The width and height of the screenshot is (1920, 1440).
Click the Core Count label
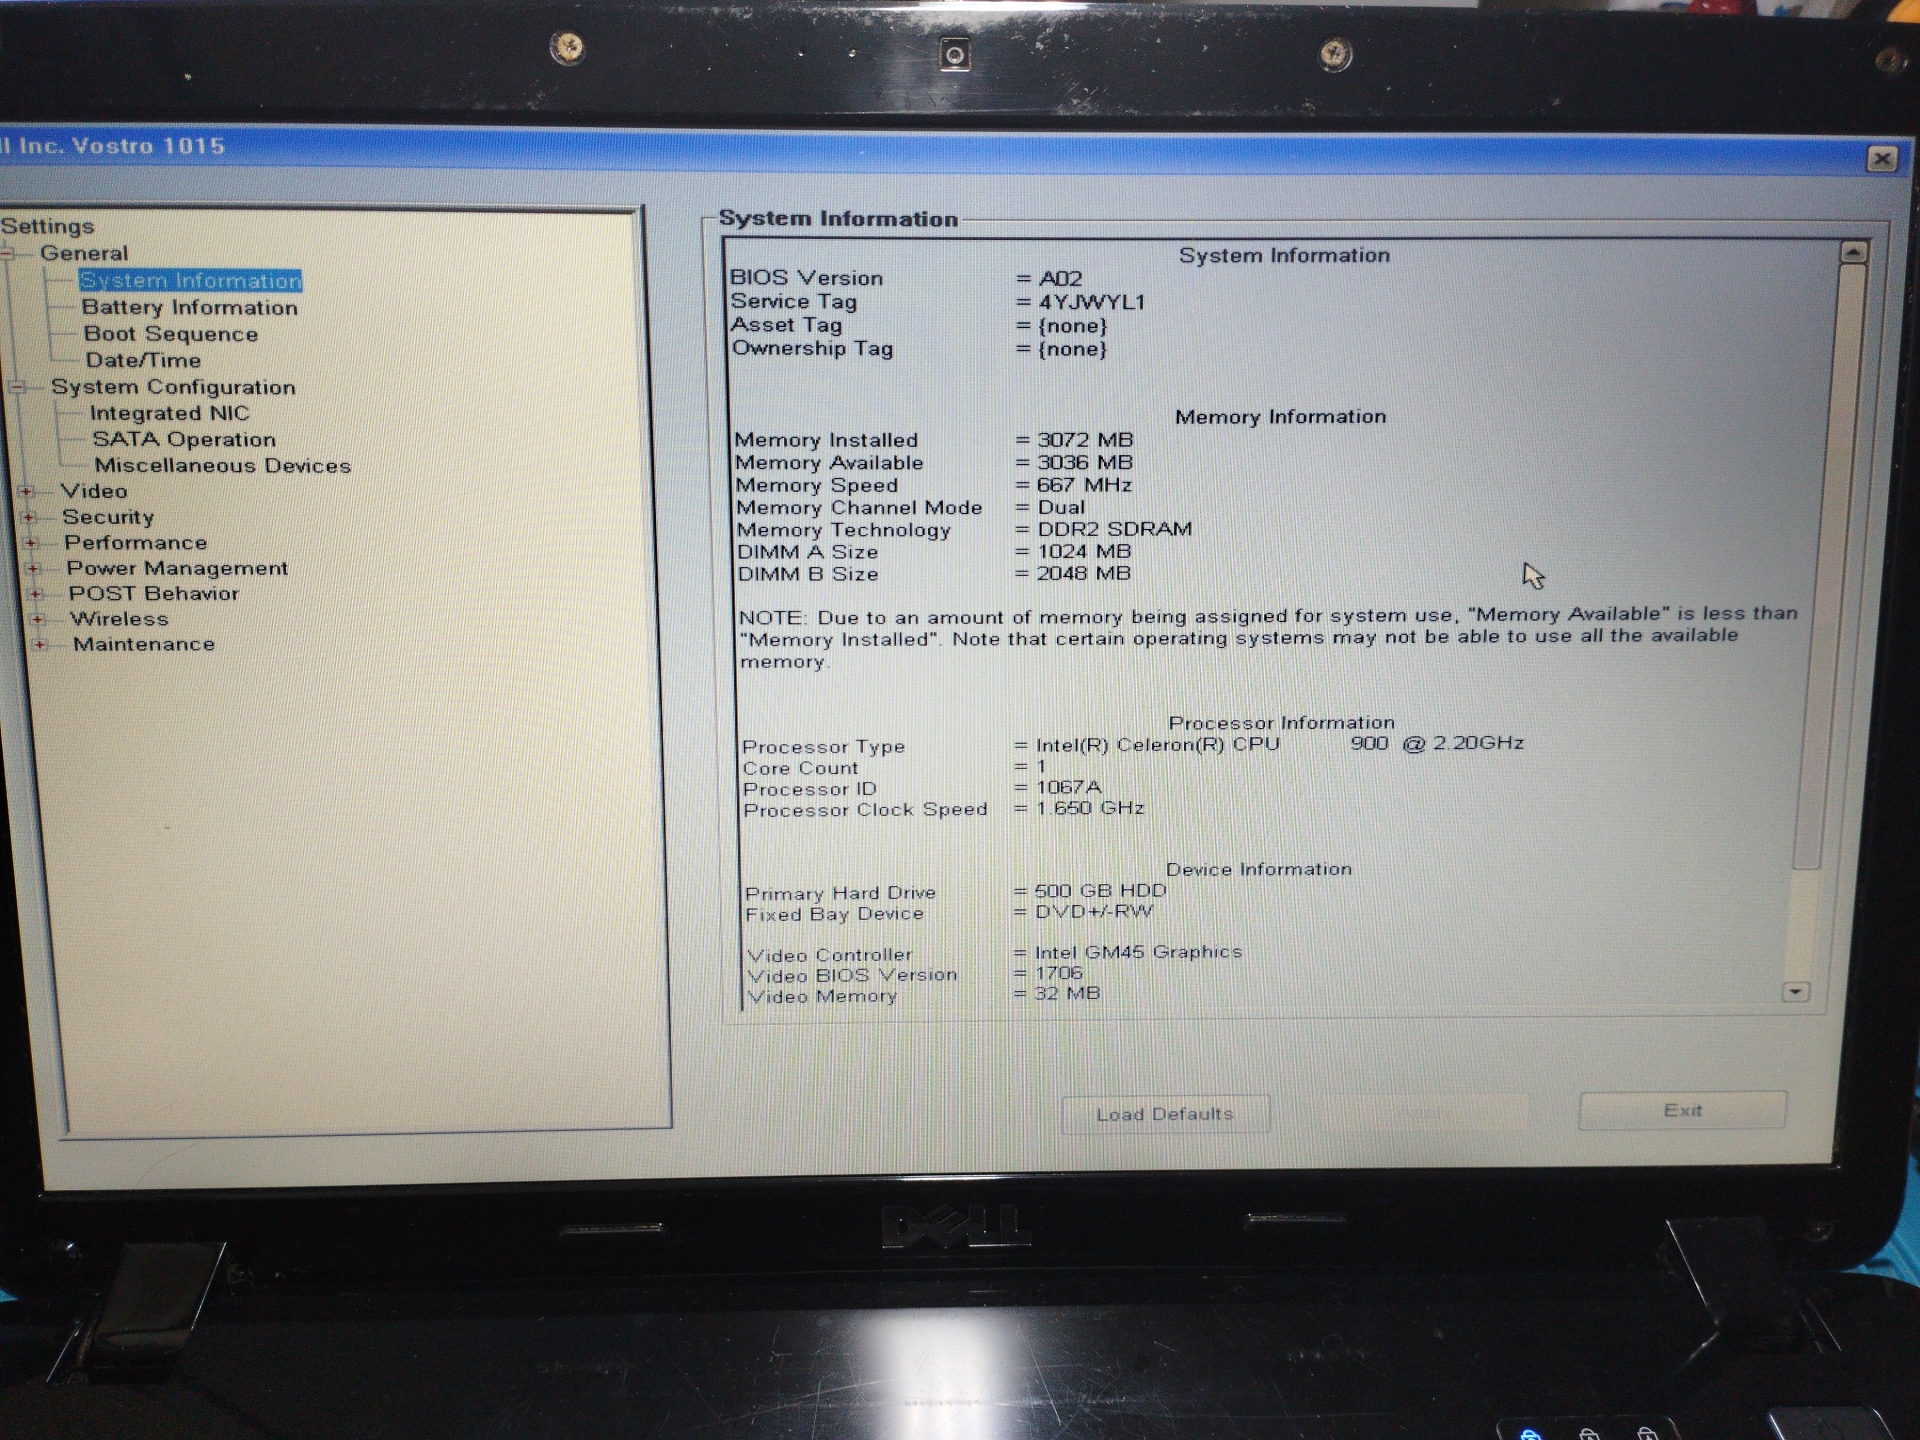click(800, 768)
